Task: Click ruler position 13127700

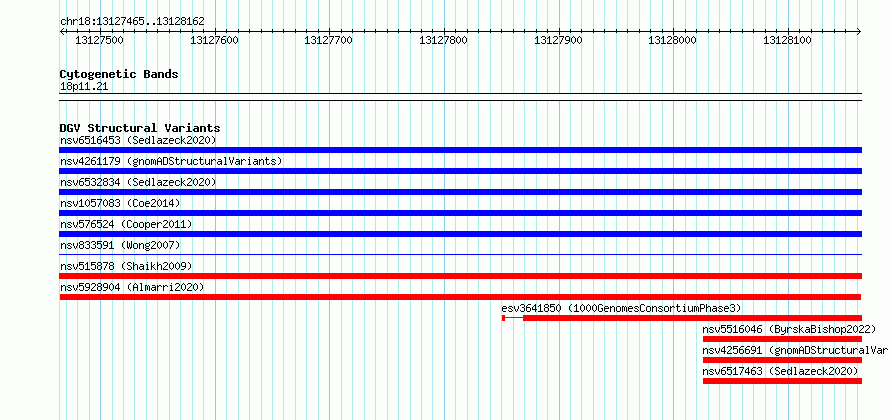Action: click(x=329, y=40)
